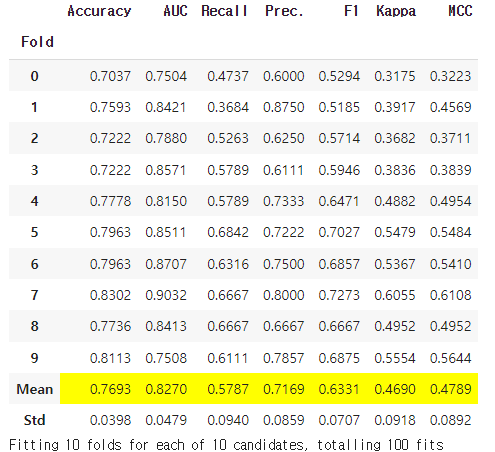Click the Recall column header
495x452 pixels.
pyautogui.click(x=224, y=11)
